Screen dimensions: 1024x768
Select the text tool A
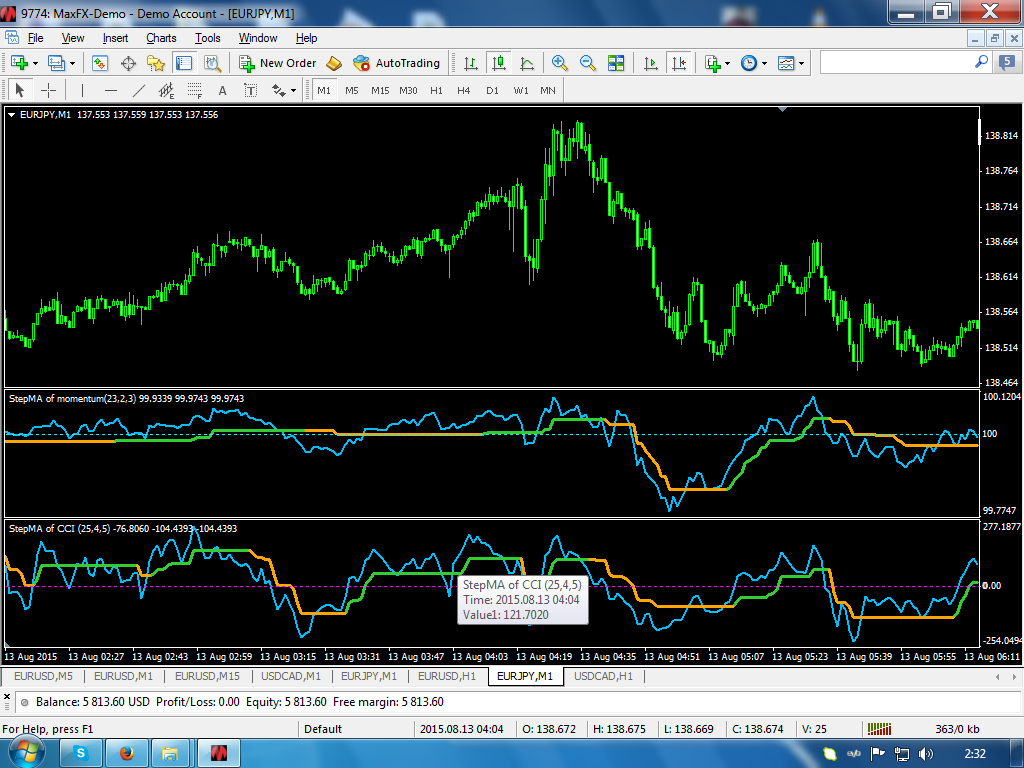coord(223,90)
